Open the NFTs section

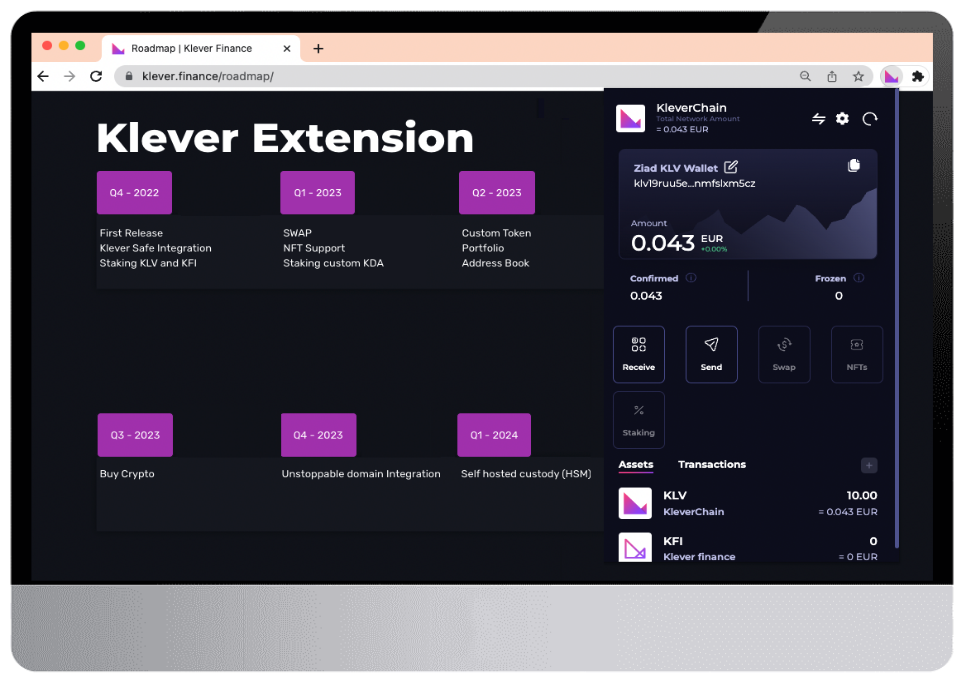coord(857,354)
